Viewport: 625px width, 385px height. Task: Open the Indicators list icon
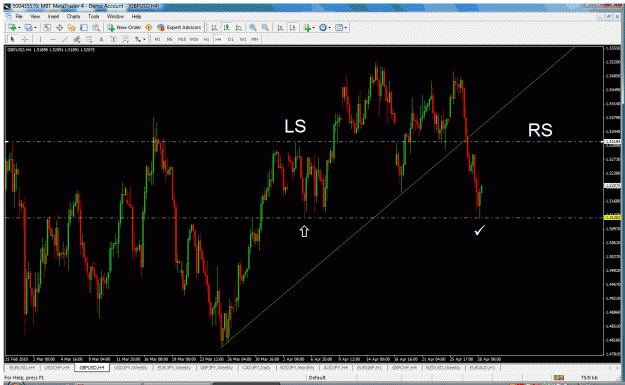307,27
